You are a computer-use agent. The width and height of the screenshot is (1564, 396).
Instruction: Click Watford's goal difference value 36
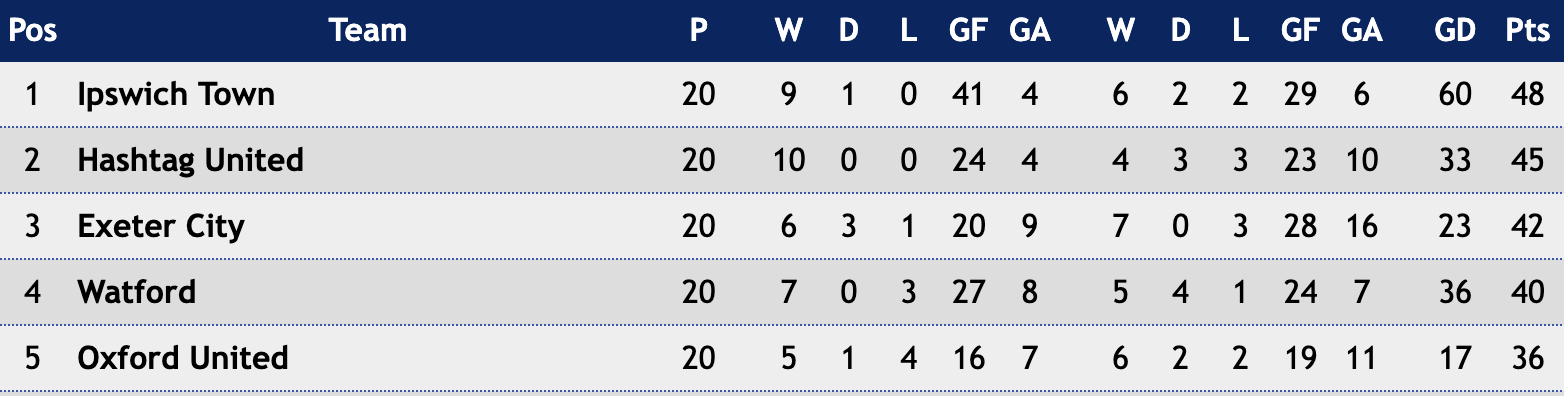tap(1455, 292)
